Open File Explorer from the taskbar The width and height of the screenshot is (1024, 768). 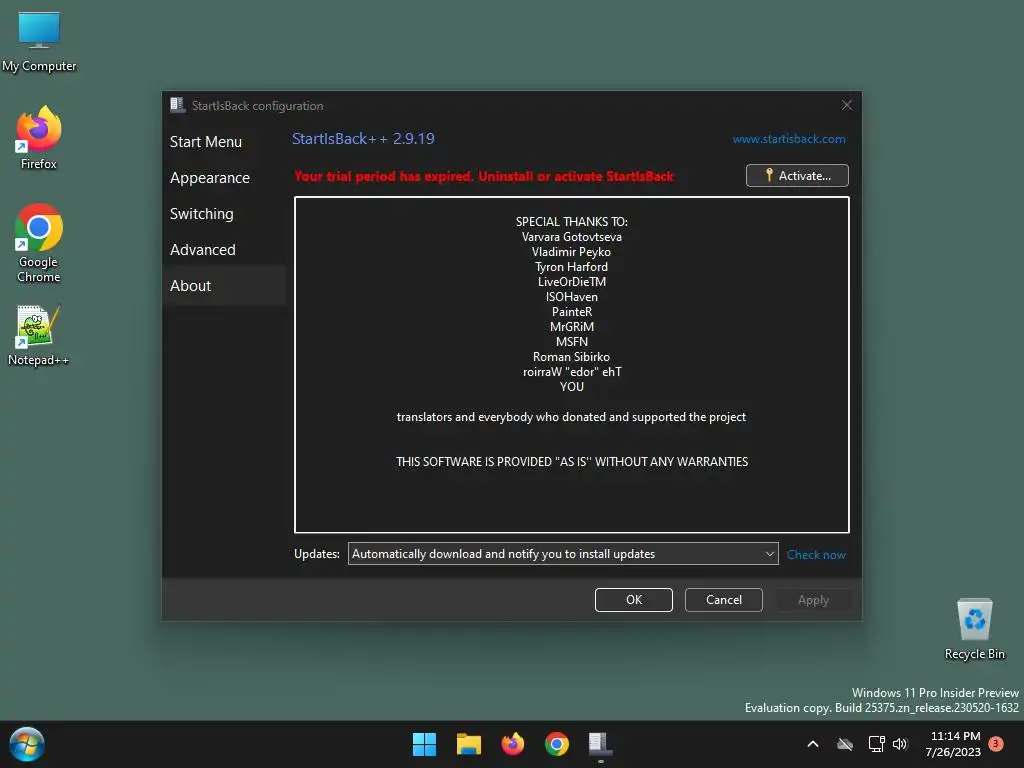pos(468,744)
